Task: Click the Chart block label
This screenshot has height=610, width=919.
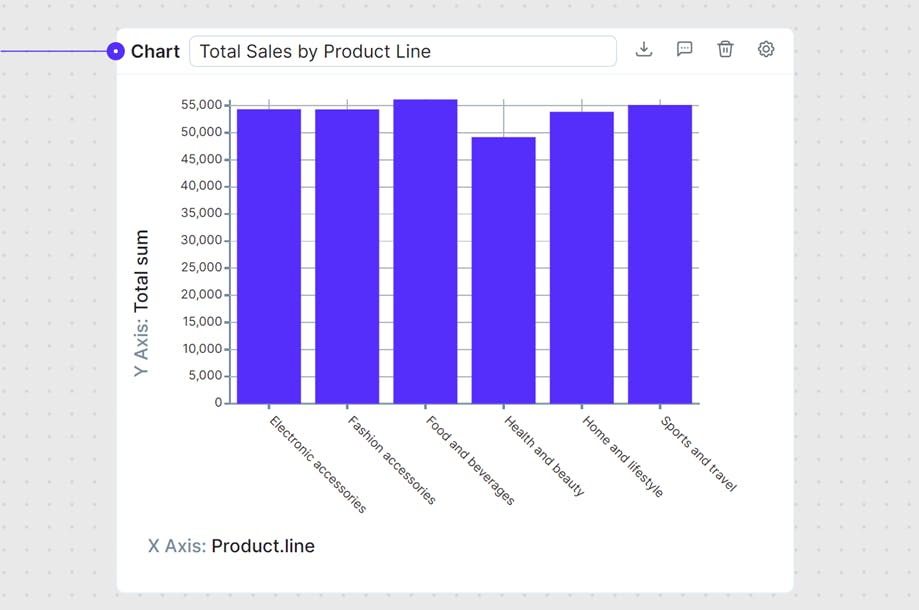Action: (x=156, y=50)
